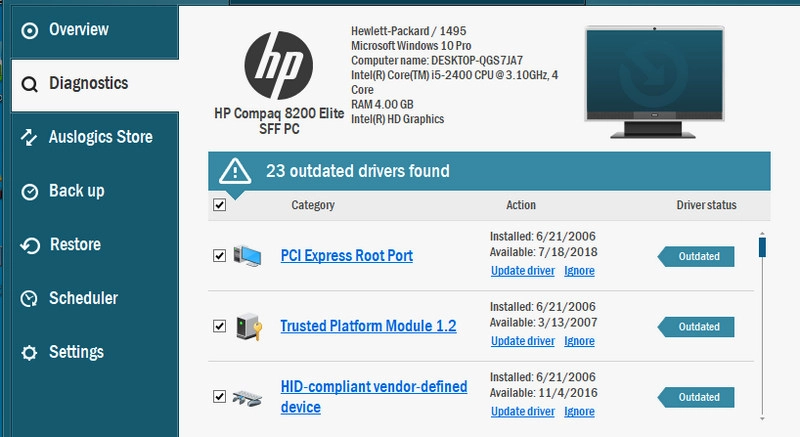Screen dimensions: 800x437
Task: Click the Action column header
Action: point(521,205)
